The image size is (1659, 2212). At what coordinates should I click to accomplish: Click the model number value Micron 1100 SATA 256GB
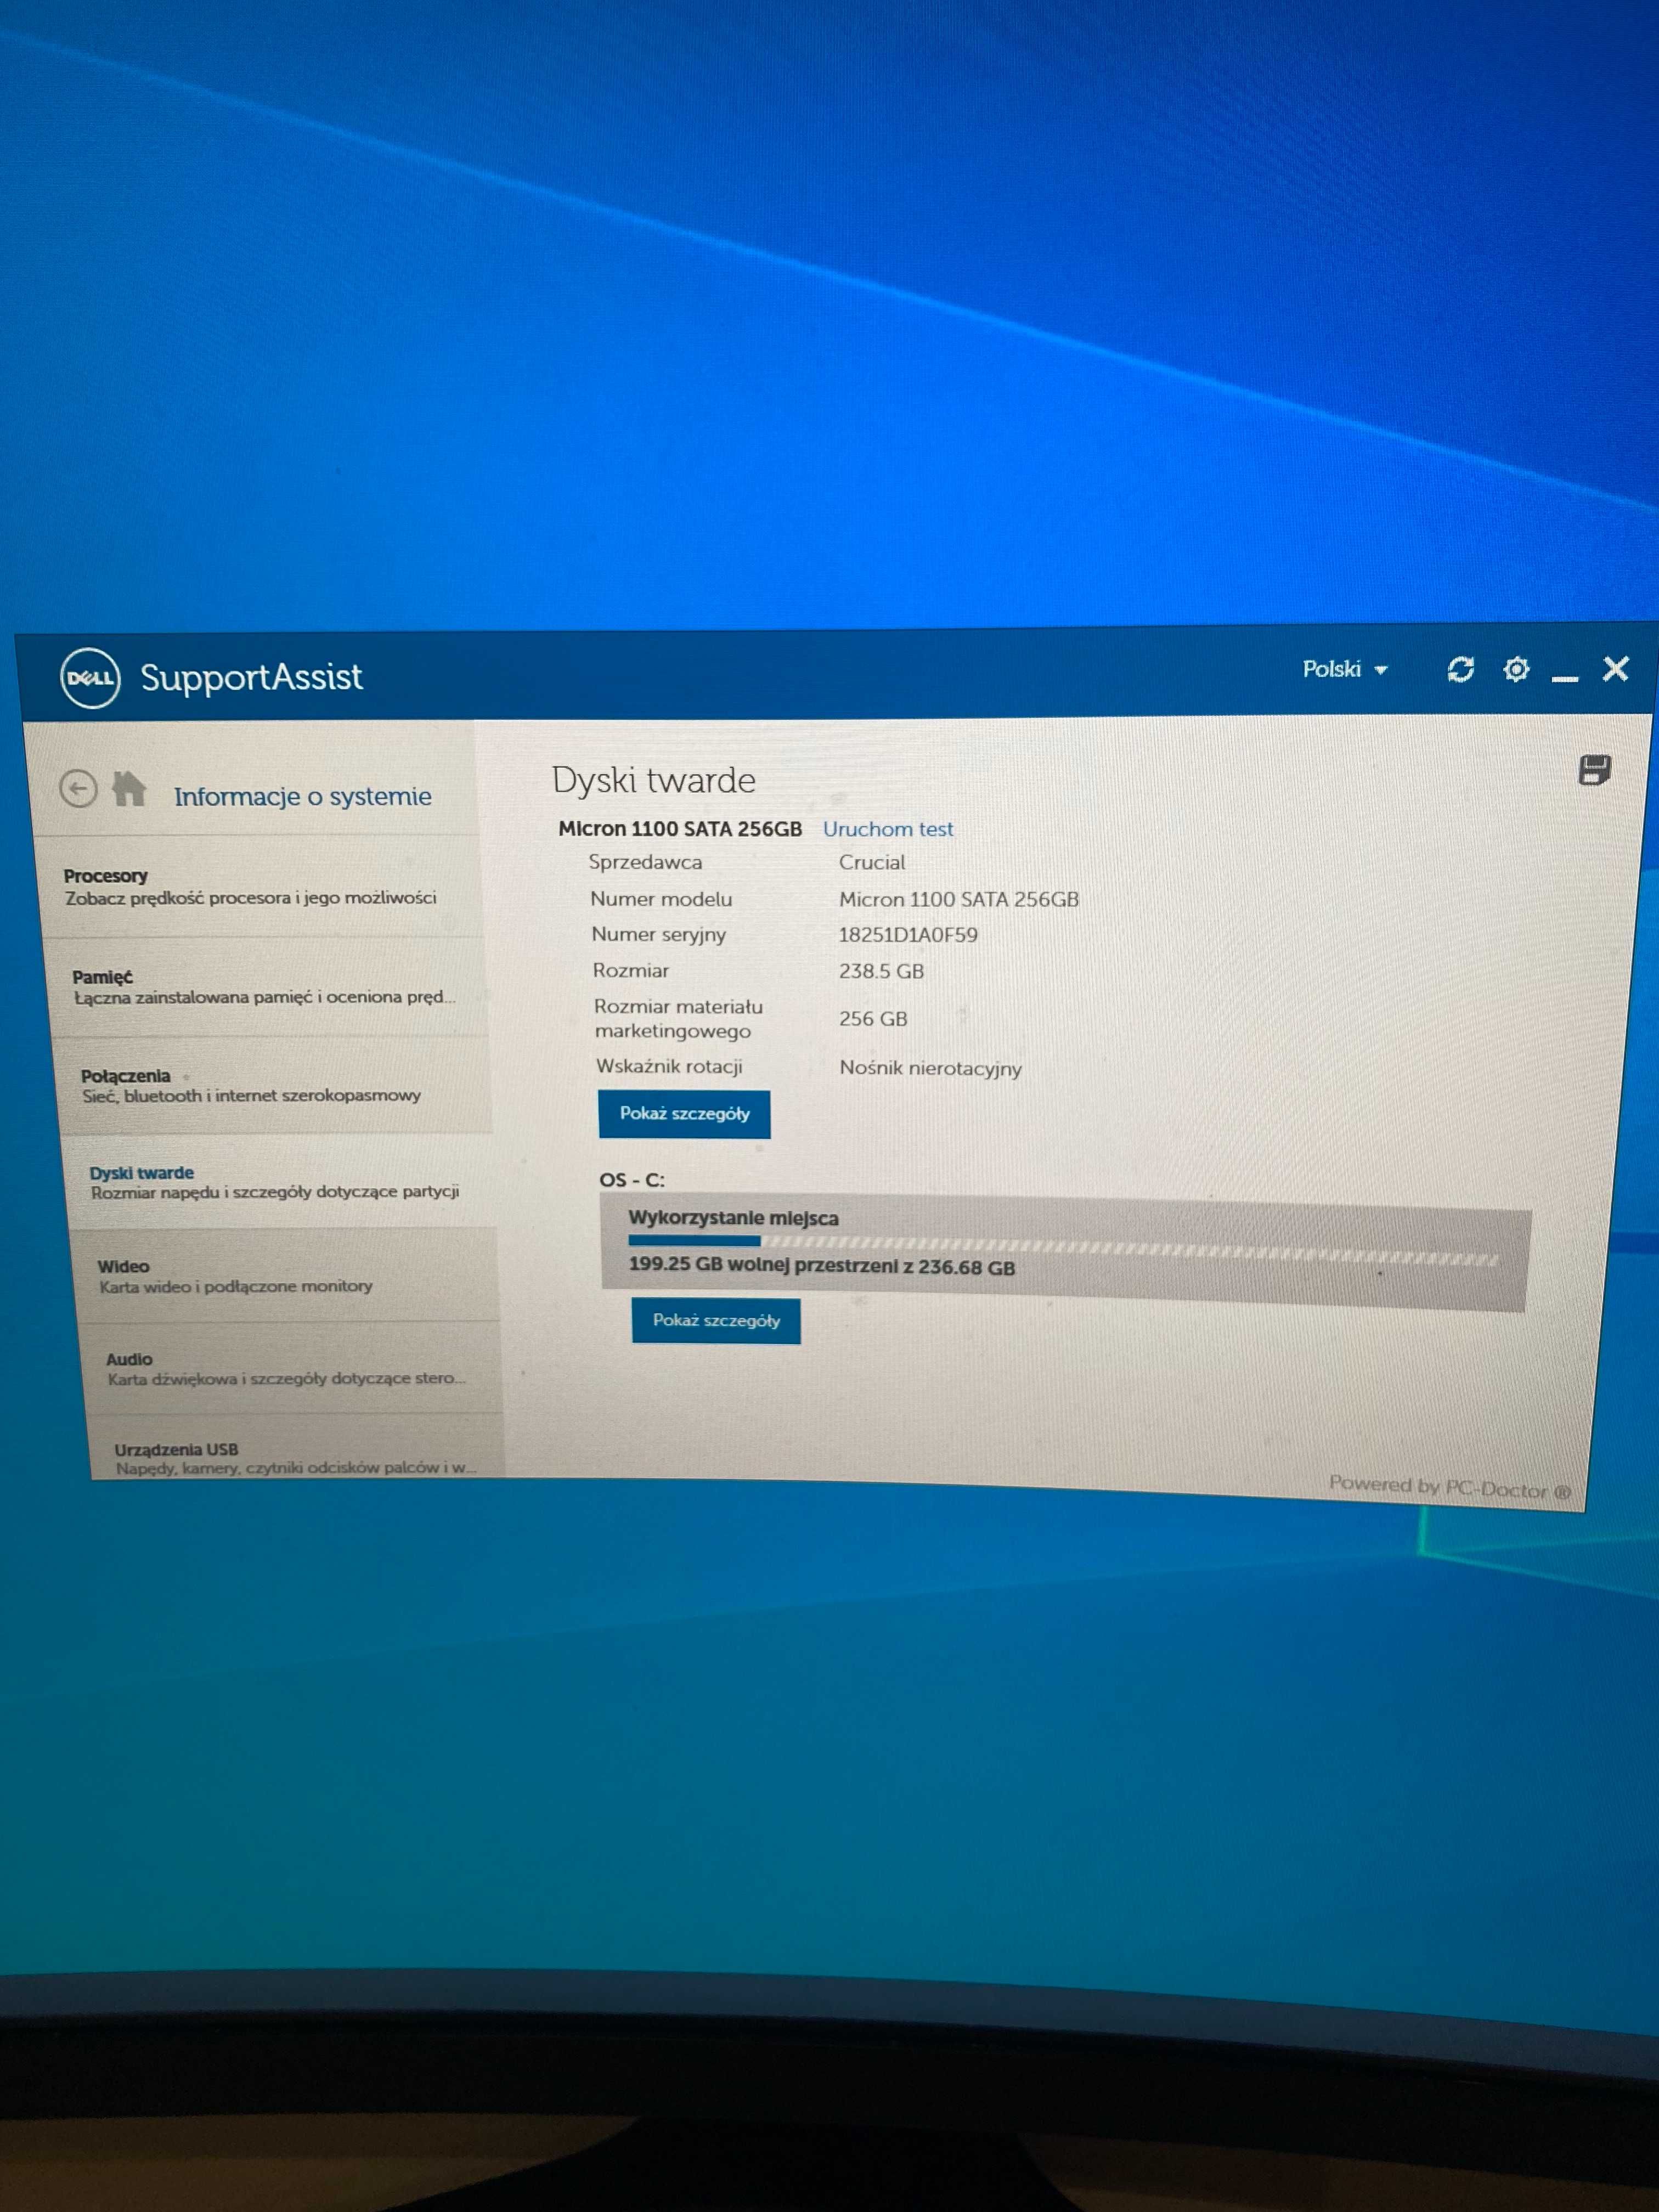click(x=958, y=899)
